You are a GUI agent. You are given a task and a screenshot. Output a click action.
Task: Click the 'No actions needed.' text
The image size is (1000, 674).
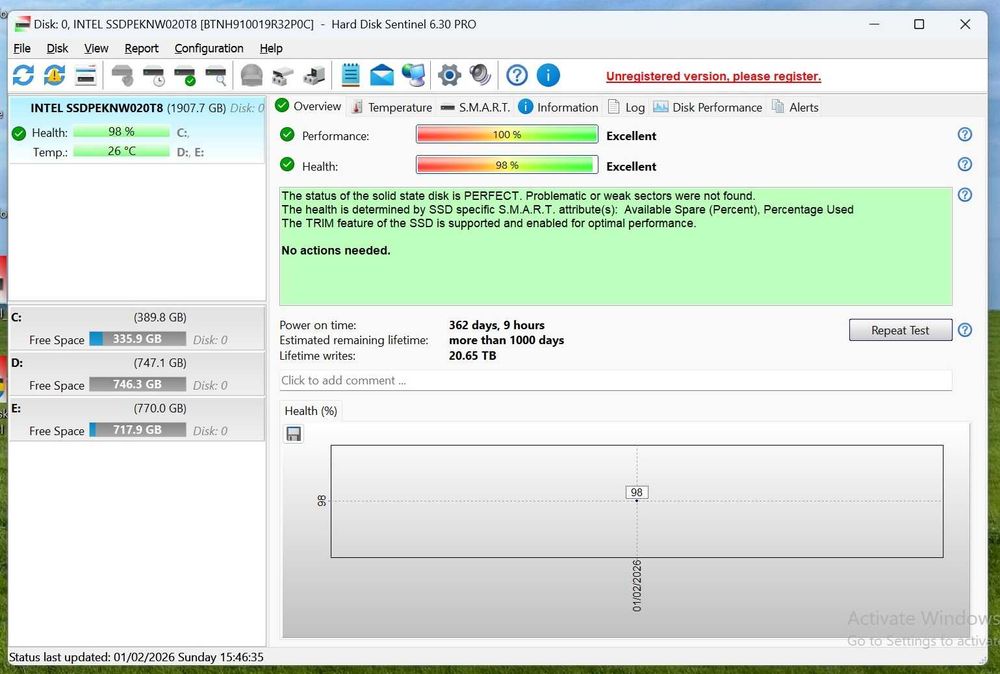[335, 251]
